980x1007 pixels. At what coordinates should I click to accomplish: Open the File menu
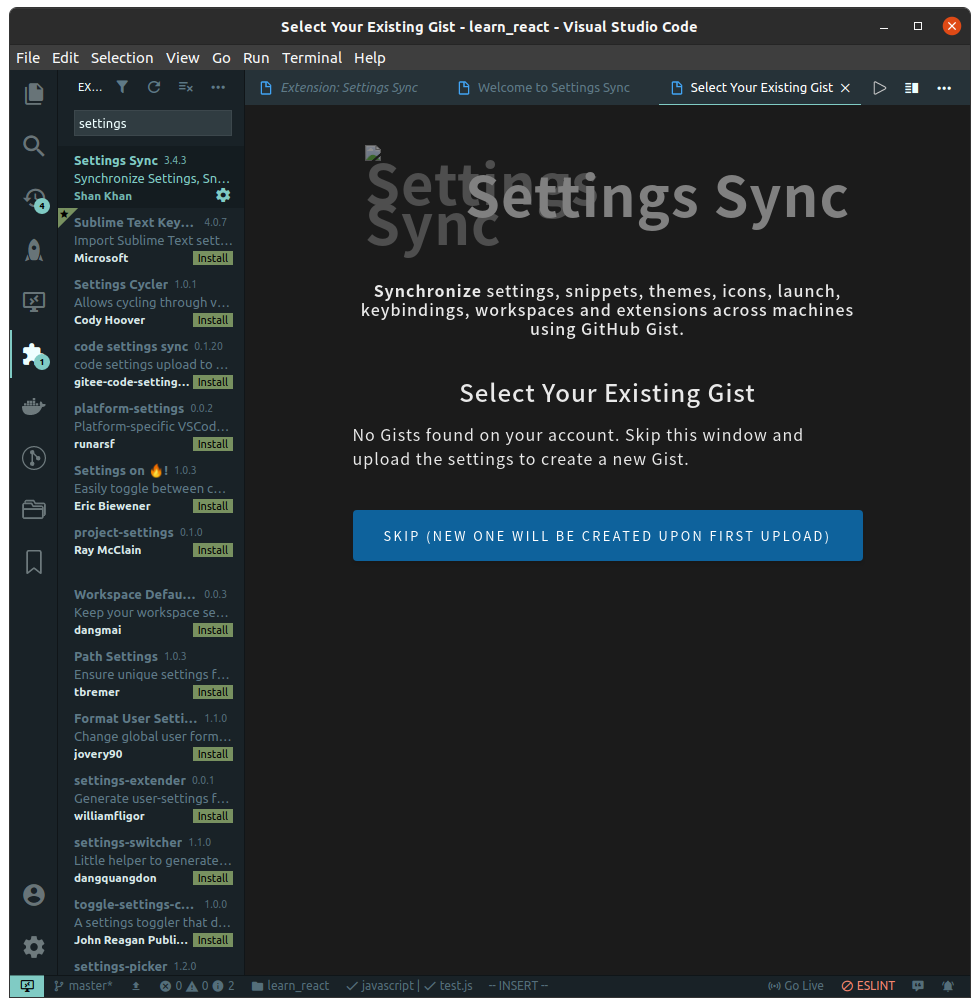click(28, 58)
